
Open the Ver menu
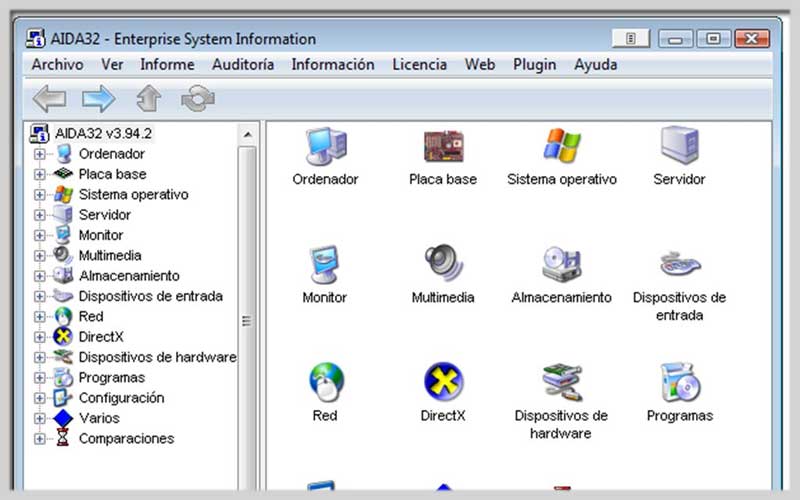[x=112, y=65]
